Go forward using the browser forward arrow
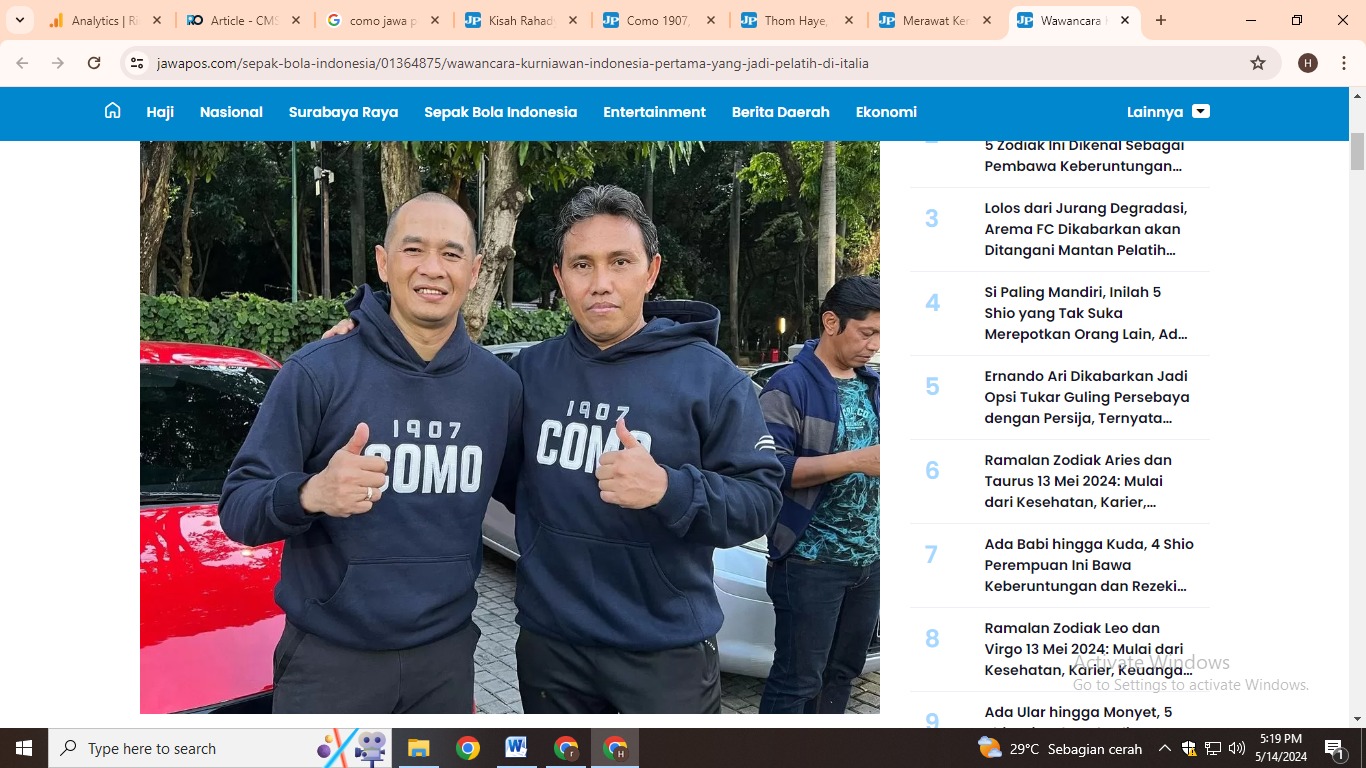 (x=58, y=63)
